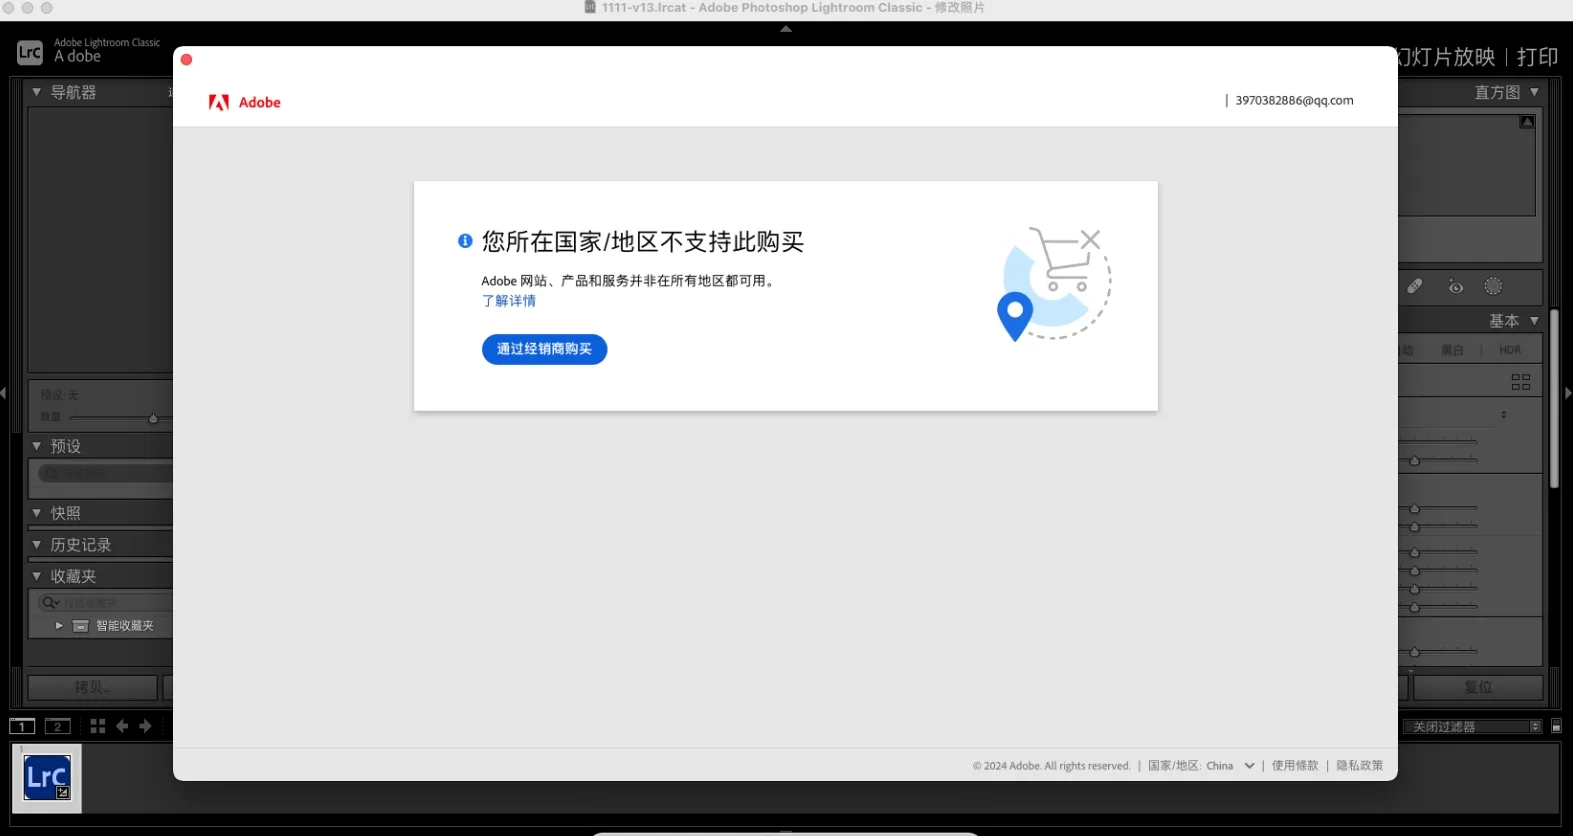
Task: Click the main window display 1 button
Action: (x=22, y=727)
